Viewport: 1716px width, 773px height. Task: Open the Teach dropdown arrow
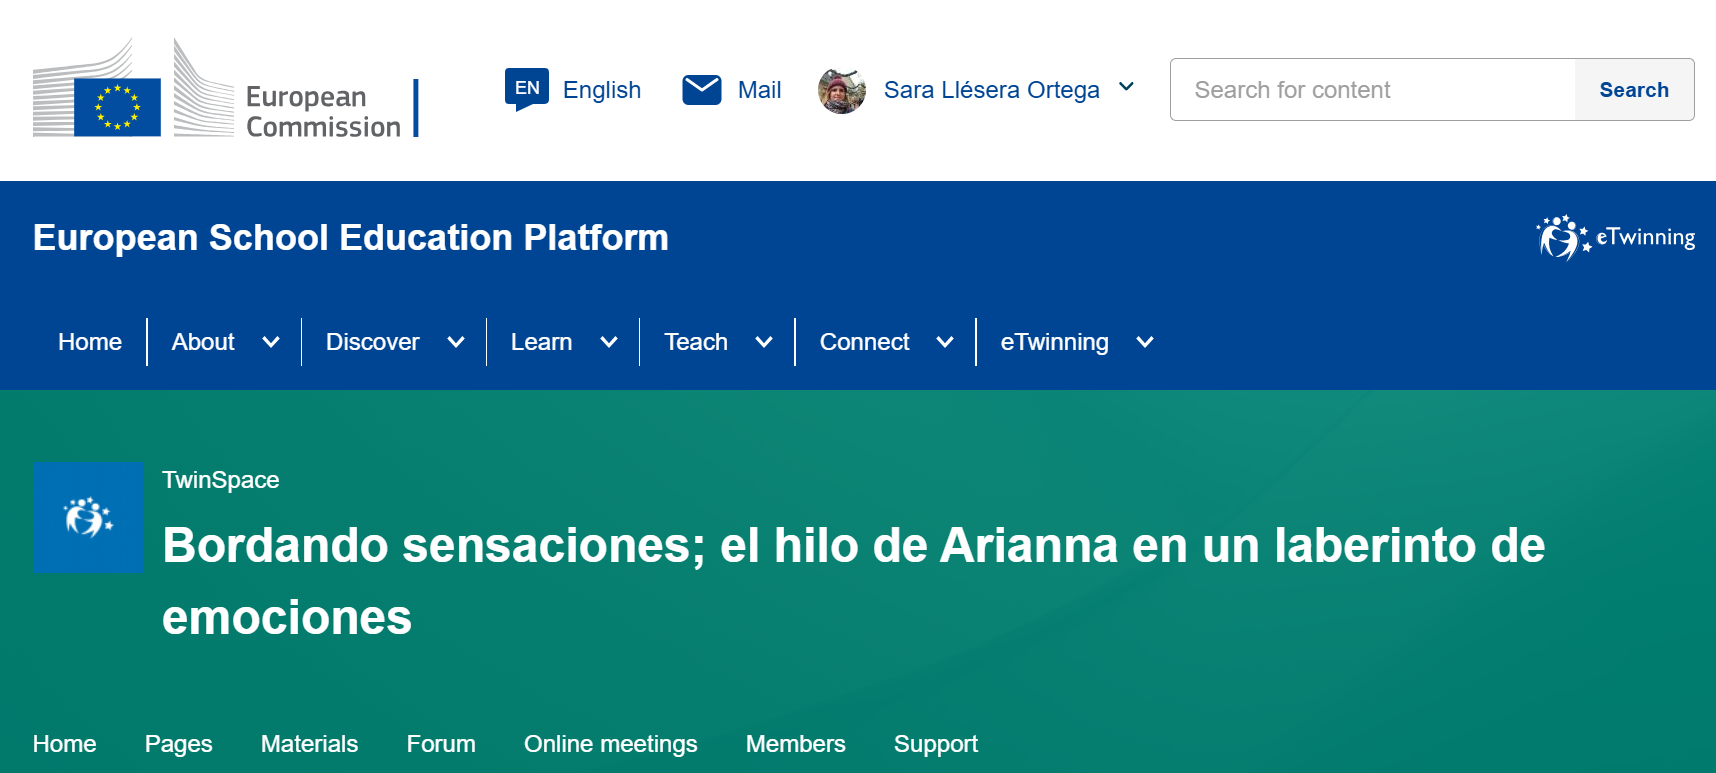click(764, 342)
